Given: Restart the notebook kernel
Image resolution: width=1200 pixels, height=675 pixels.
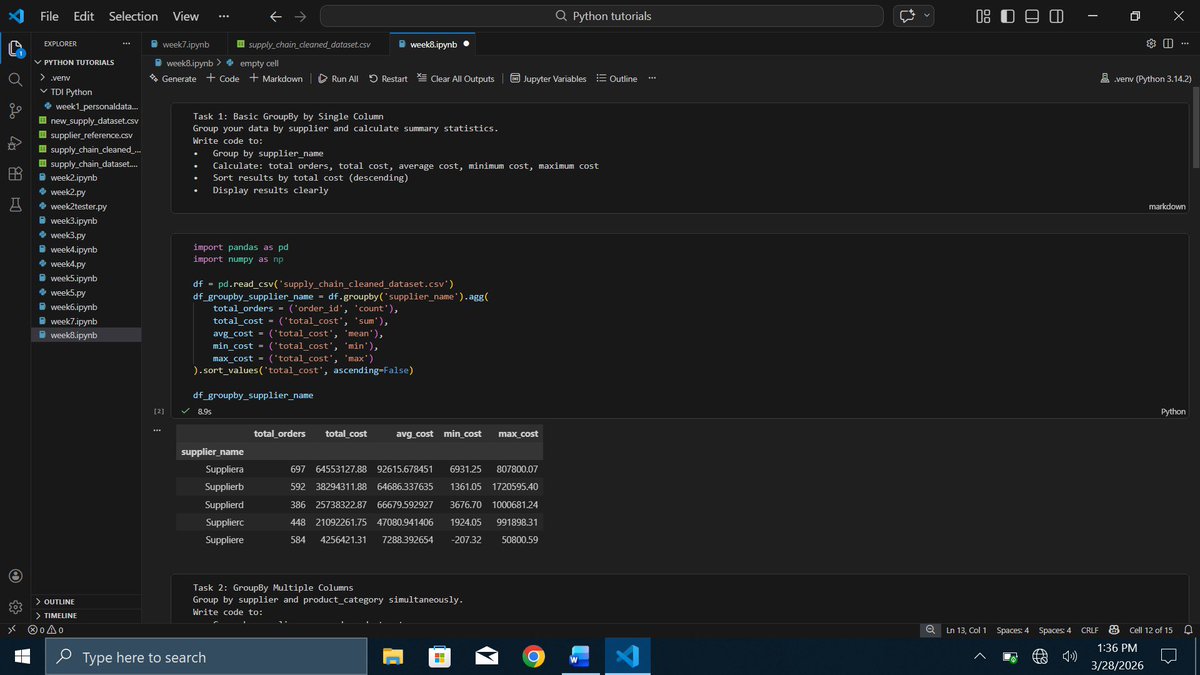Looking at the screenshot, I should point(388,78).
